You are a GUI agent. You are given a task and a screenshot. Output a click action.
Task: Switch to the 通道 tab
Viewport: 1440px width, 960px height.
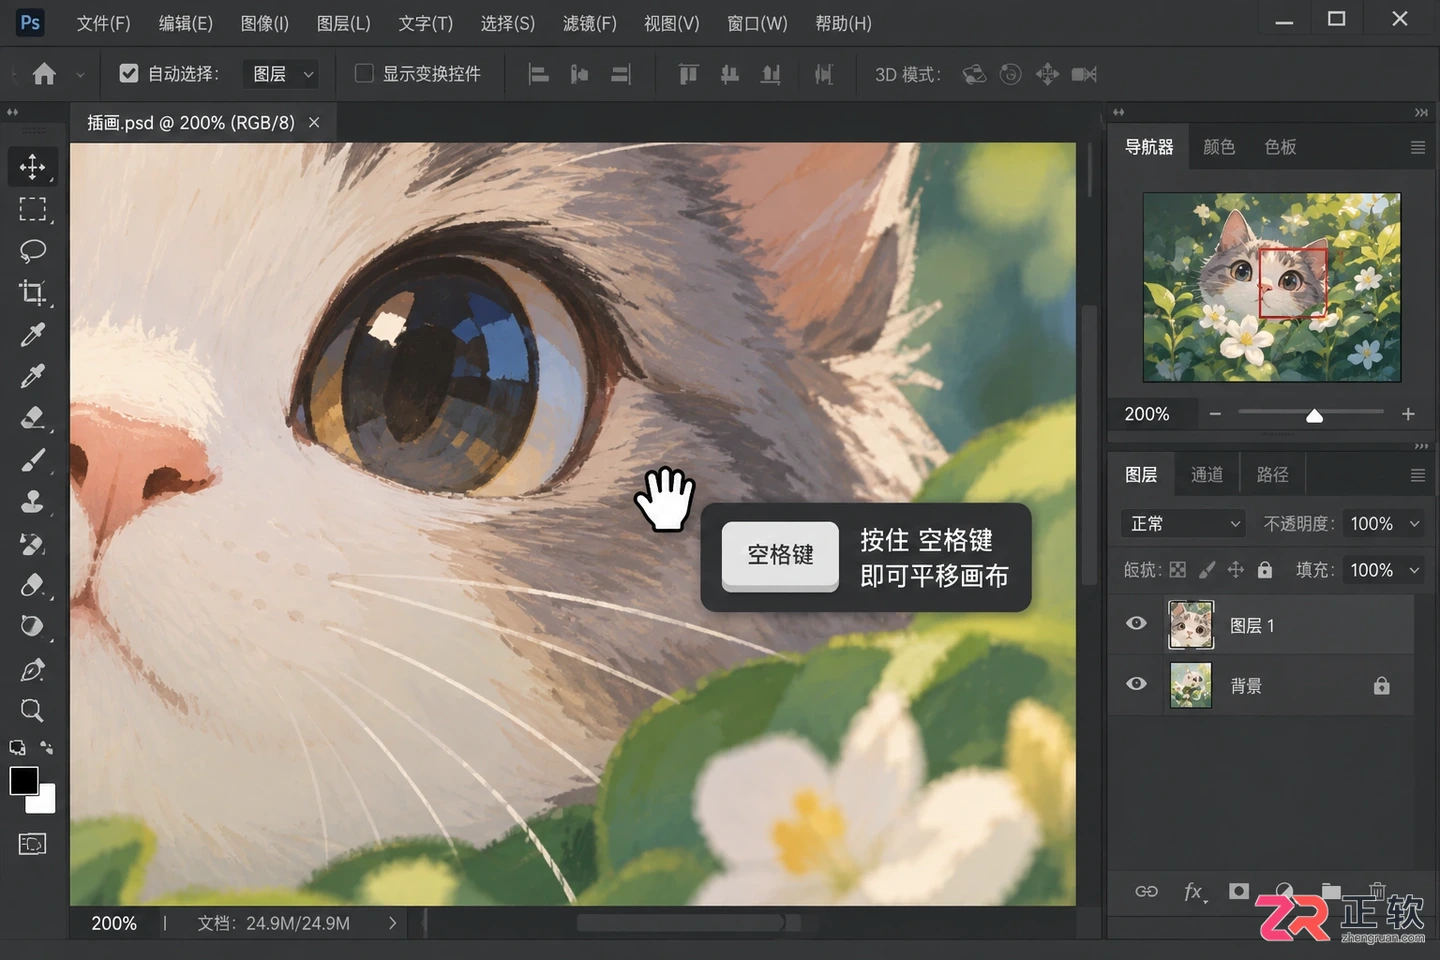[1207, 475]
